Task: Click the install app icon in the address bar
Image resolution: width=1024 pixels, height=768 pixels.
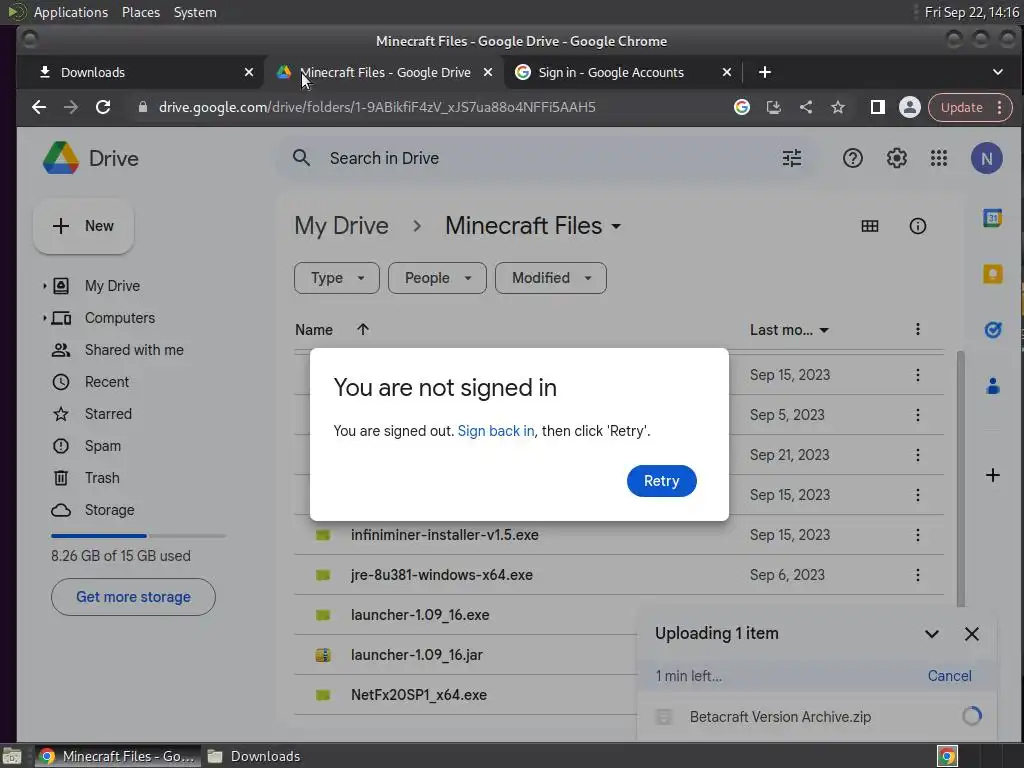Action: coord(773,107)
